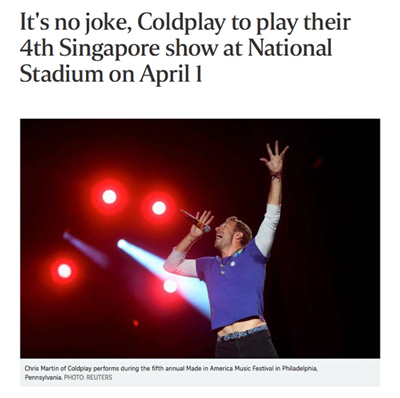This screenshot has width=400, height=398.
Task: Click the lowest-left red stage light
Action: coord(64,271)
